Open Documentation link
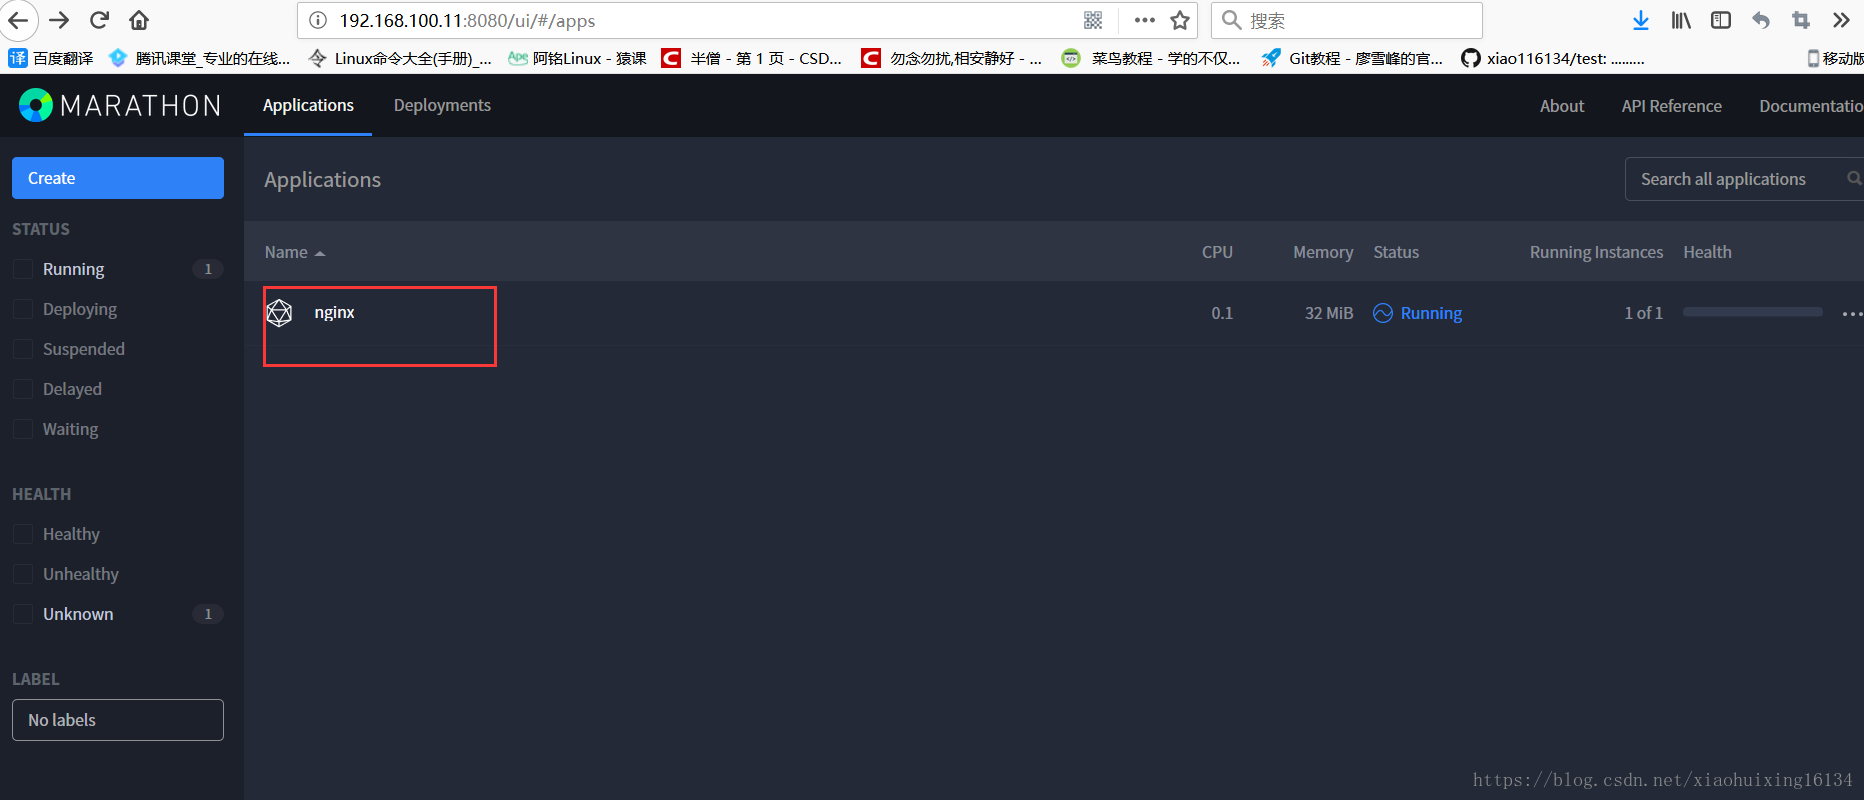 [x=1811, y=106]
